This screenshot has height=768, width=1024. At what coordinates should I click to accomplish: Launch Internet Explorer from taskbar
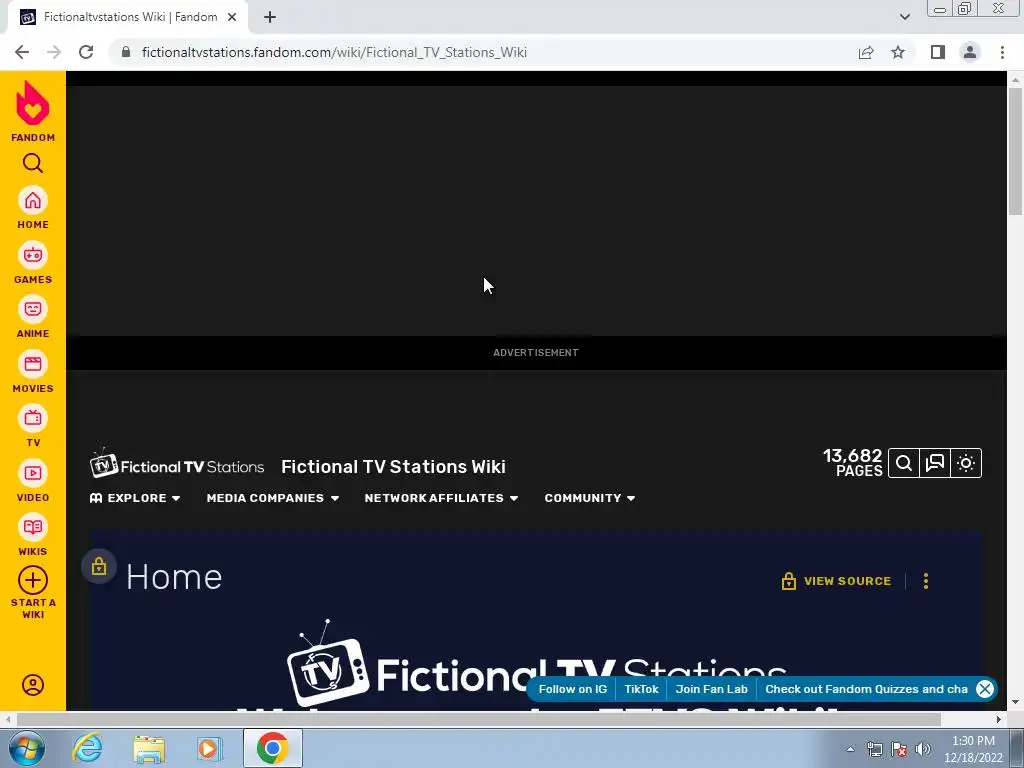(x=88, y=748)
